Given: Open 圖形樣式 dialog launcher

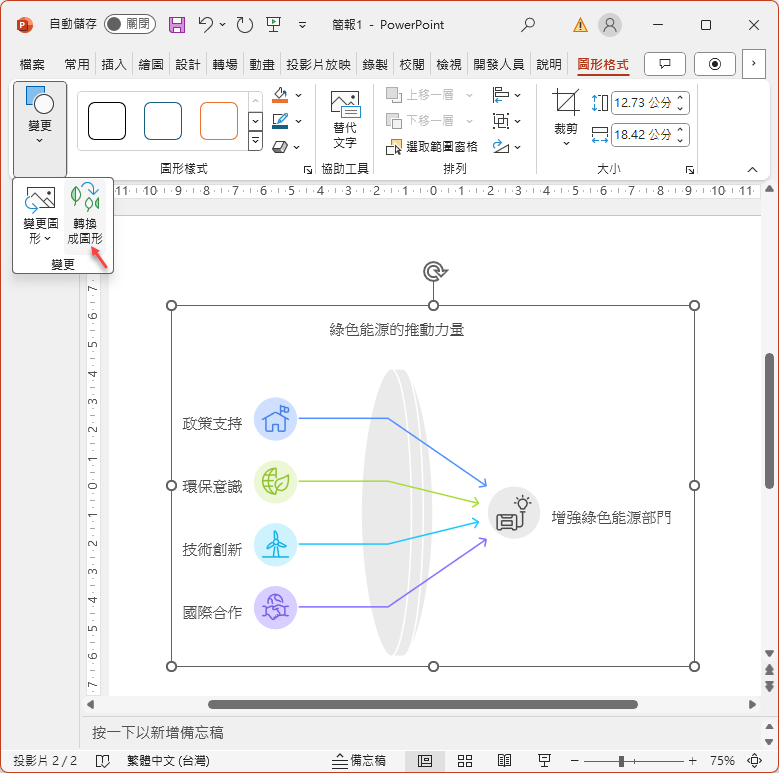Looking at the screenshot, I should [x=308, y=170].
